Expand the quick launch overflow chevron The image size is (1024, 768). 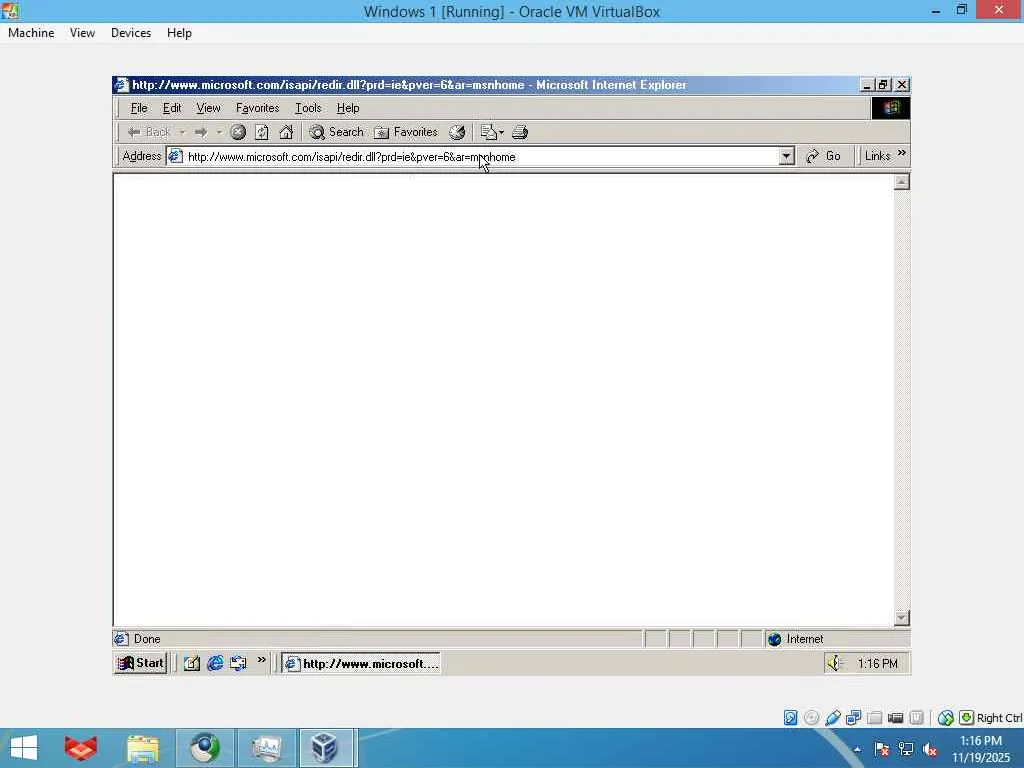pos(261,660)
